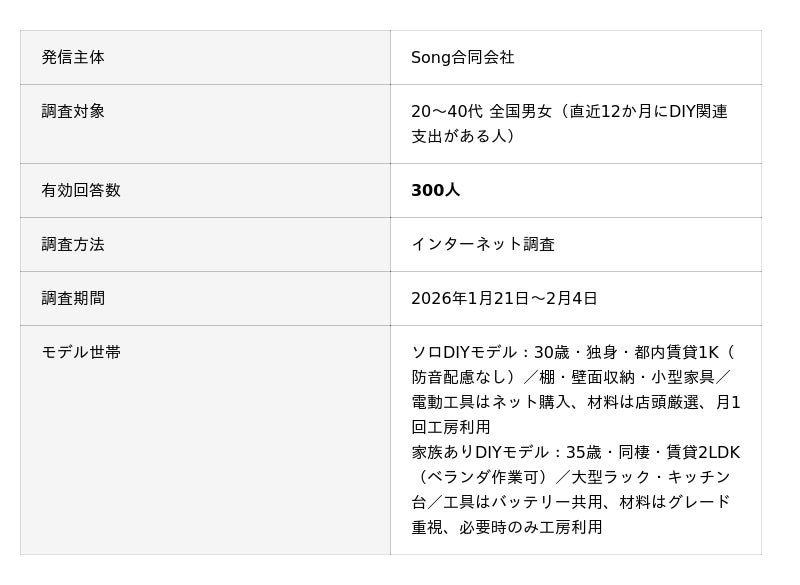Image resolution: width=800 pixels, height=585 pixels.
Task: Click the 支出がある人 text line
Action: tap(463, 136)
